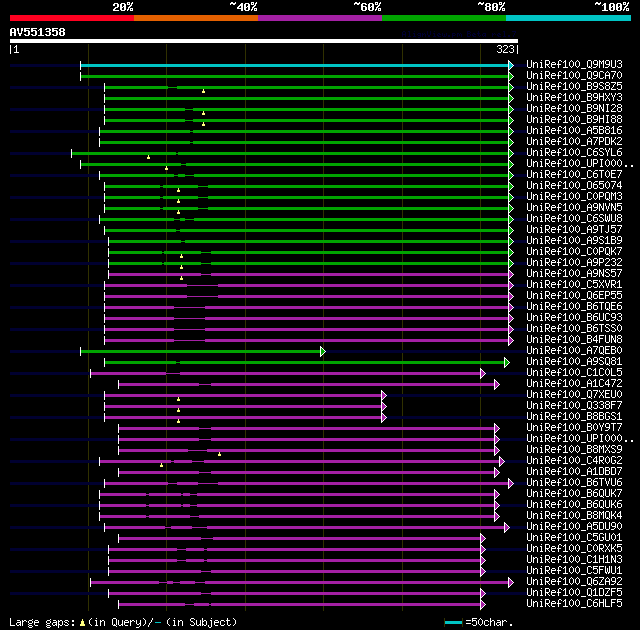Click the arrowhead ending the A5DU90 alignment
Screen dimensions: 640x630
click(x=507, y=528)
